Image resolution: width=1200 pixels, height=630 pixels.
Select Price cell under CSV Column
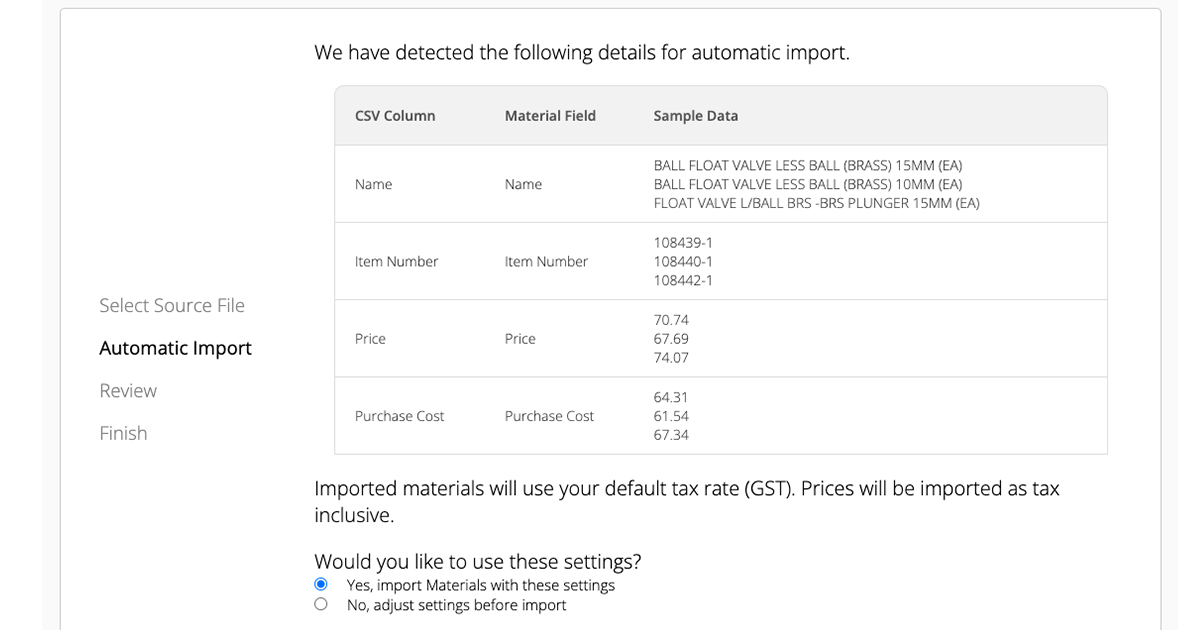click(x=370, y=339)
